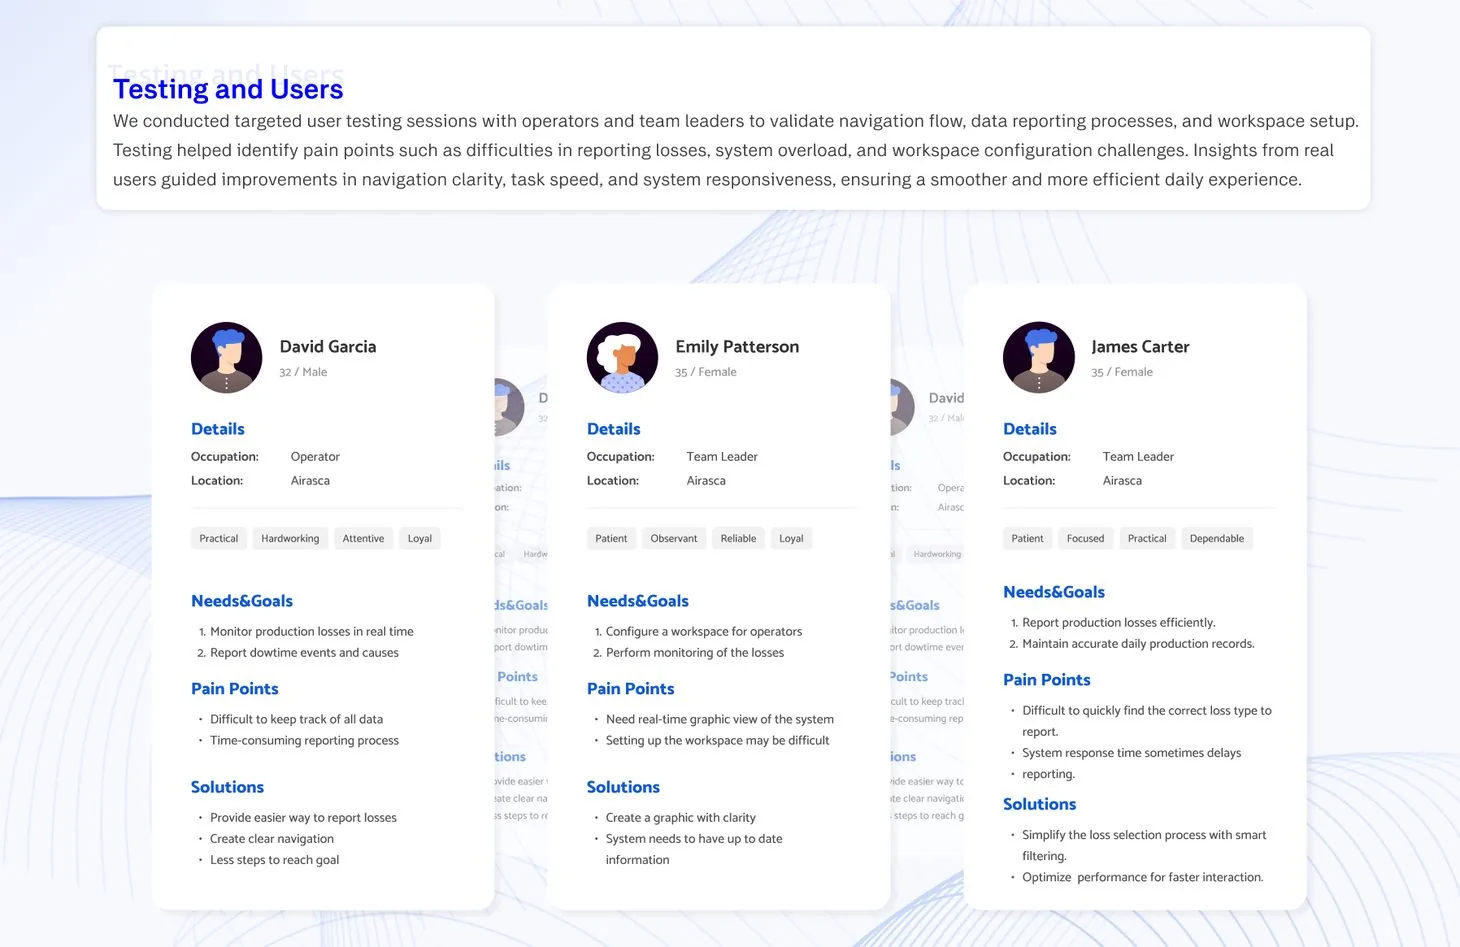The width and height of the screenshot is (1460, 947).
Task: Click 'Monitor production losses in real time'
Action: 312,631
